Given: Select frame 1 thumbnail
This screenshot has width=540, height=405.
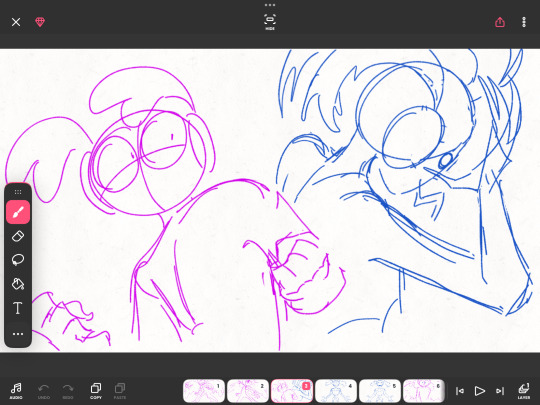Looking at the screenshot, I should (204, 391).
